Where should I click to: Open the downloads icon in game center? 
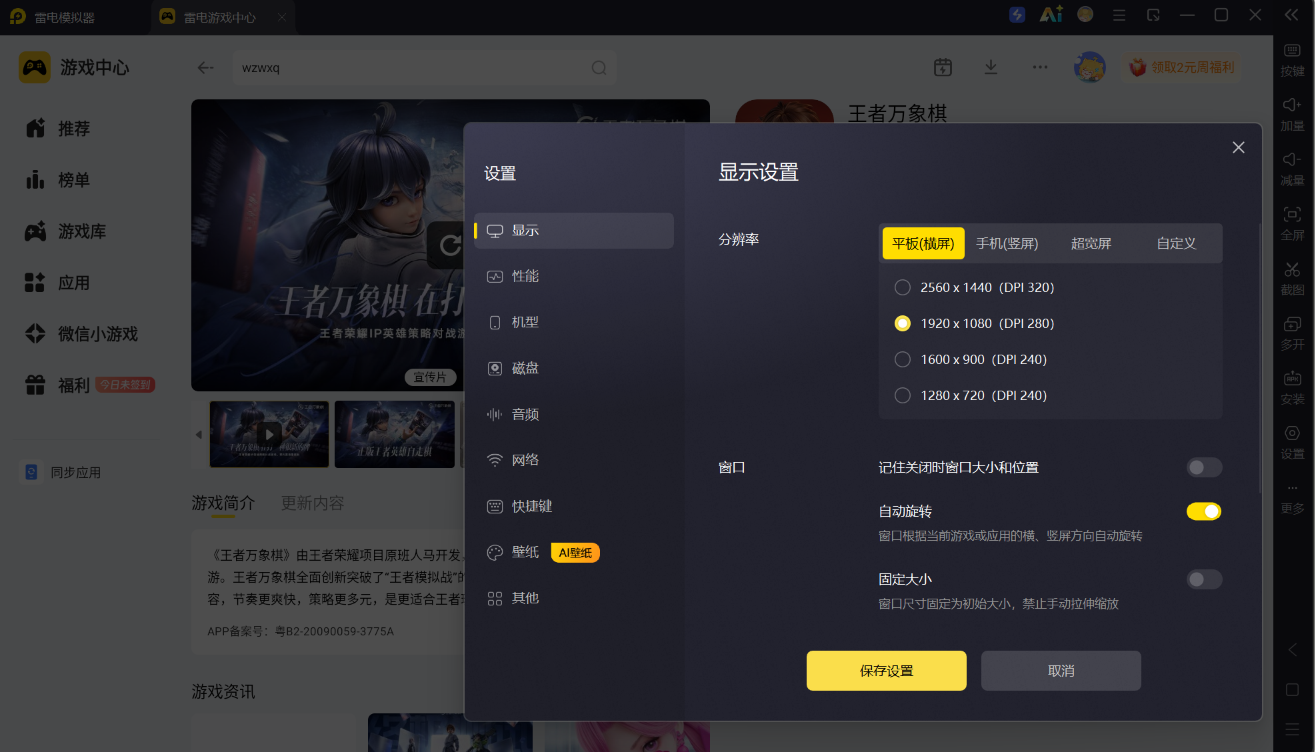point(991,67)
